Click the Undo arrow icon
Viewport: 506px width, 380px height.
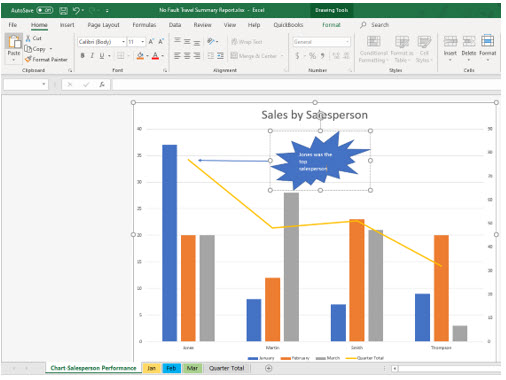tap(76, 11)
